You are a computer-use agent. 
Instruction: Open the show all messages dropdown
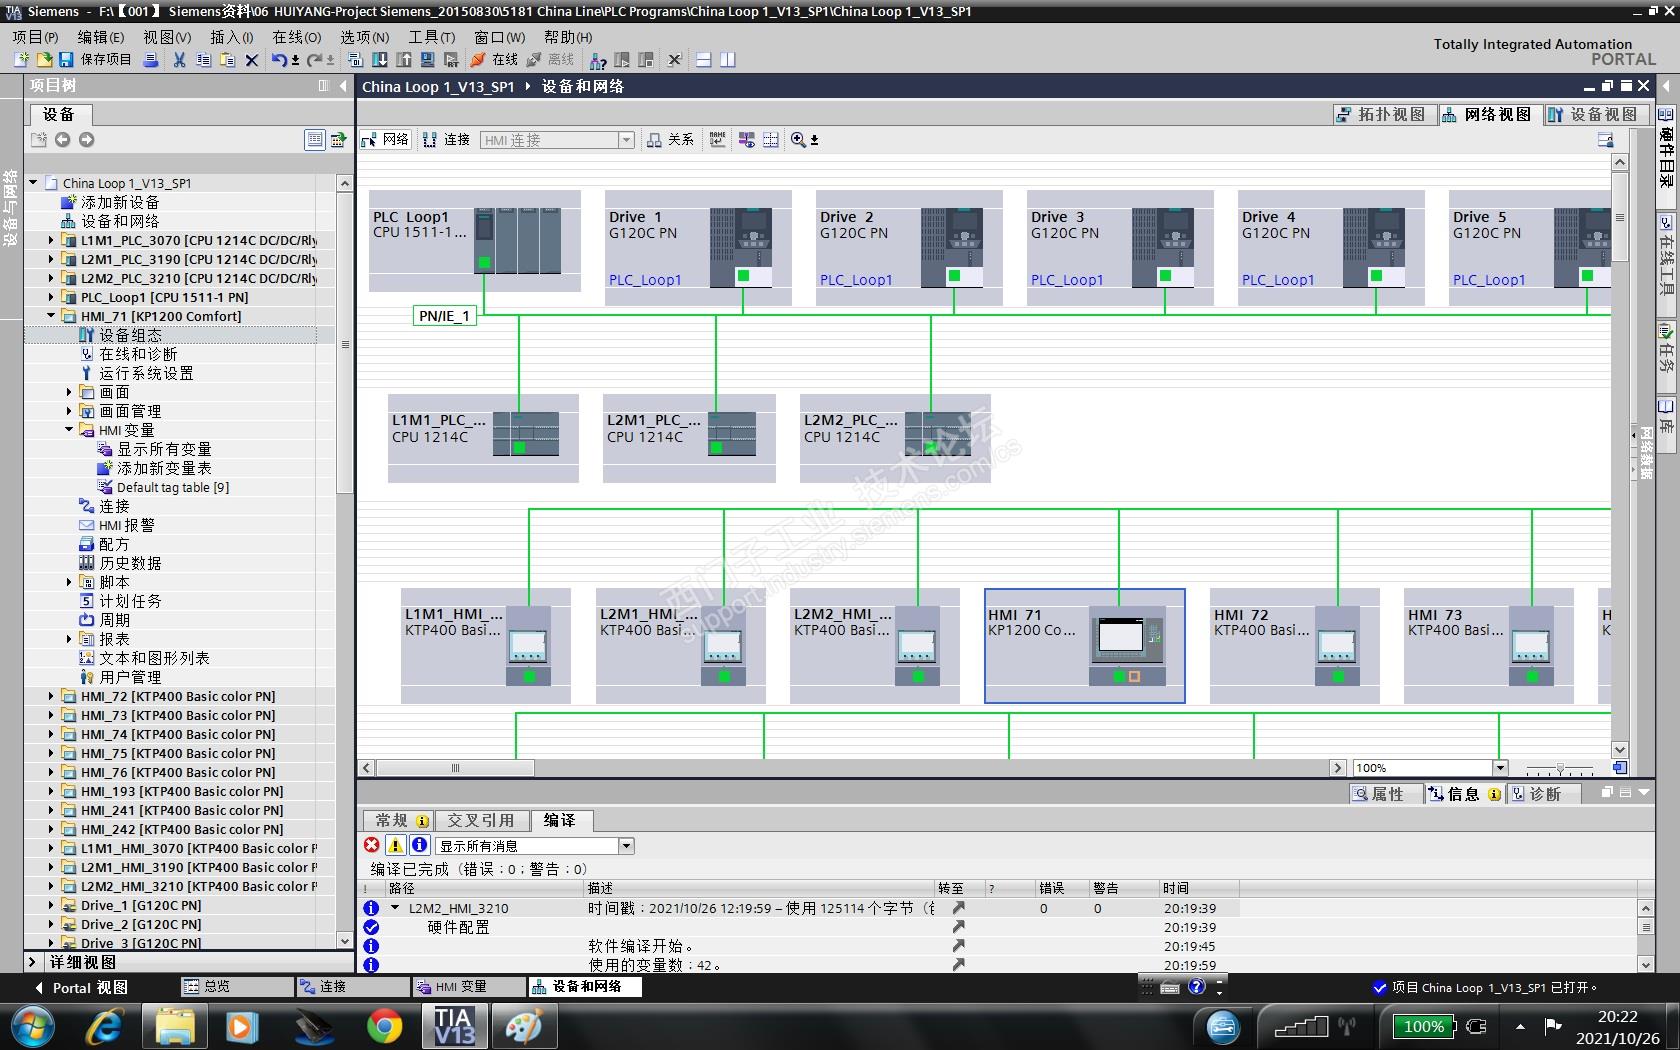pyautogui.click(x=626, y=846)
